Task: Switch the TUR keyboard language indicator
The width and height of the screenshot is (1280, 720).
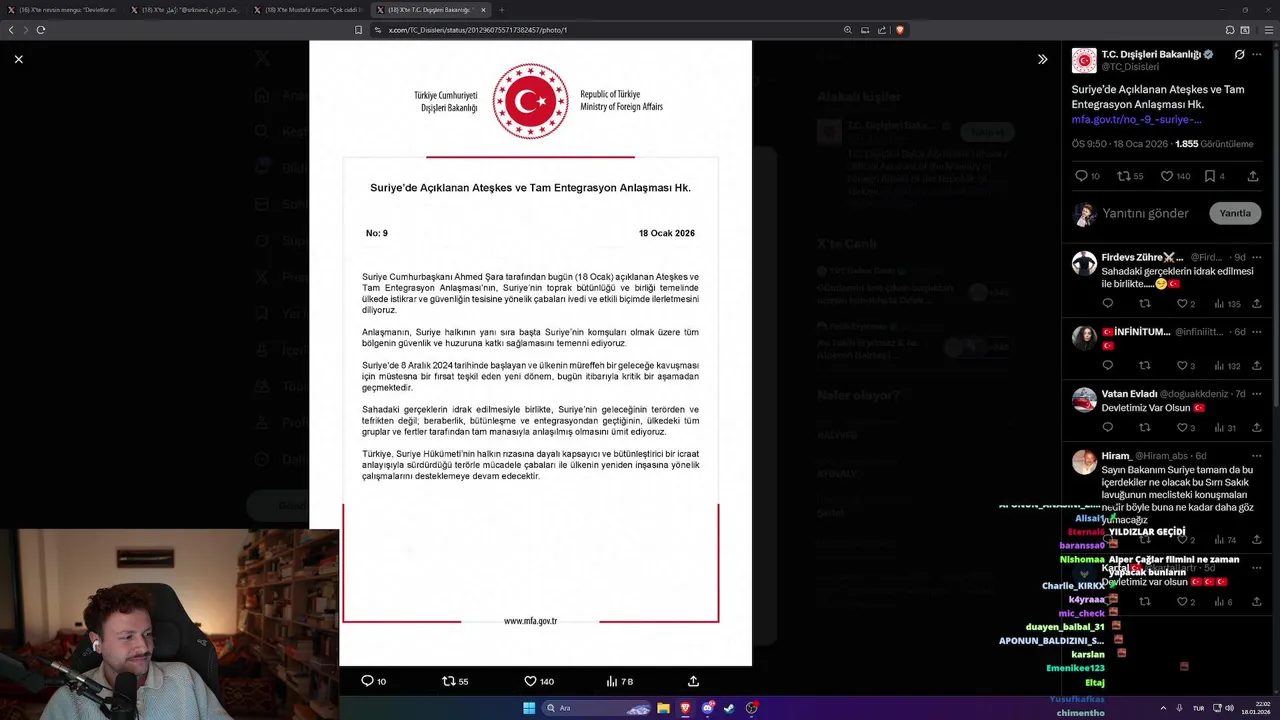Action: (x=1198, y=708)
